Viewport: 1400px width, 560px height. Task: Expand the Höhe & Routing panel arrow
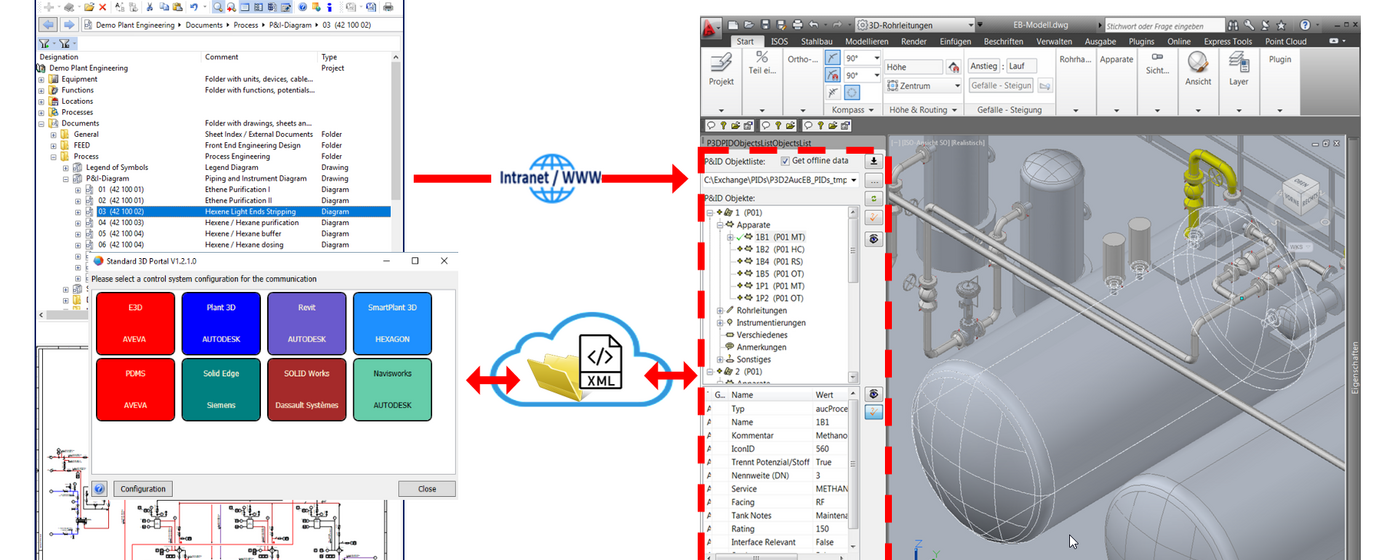click(954, 110)
